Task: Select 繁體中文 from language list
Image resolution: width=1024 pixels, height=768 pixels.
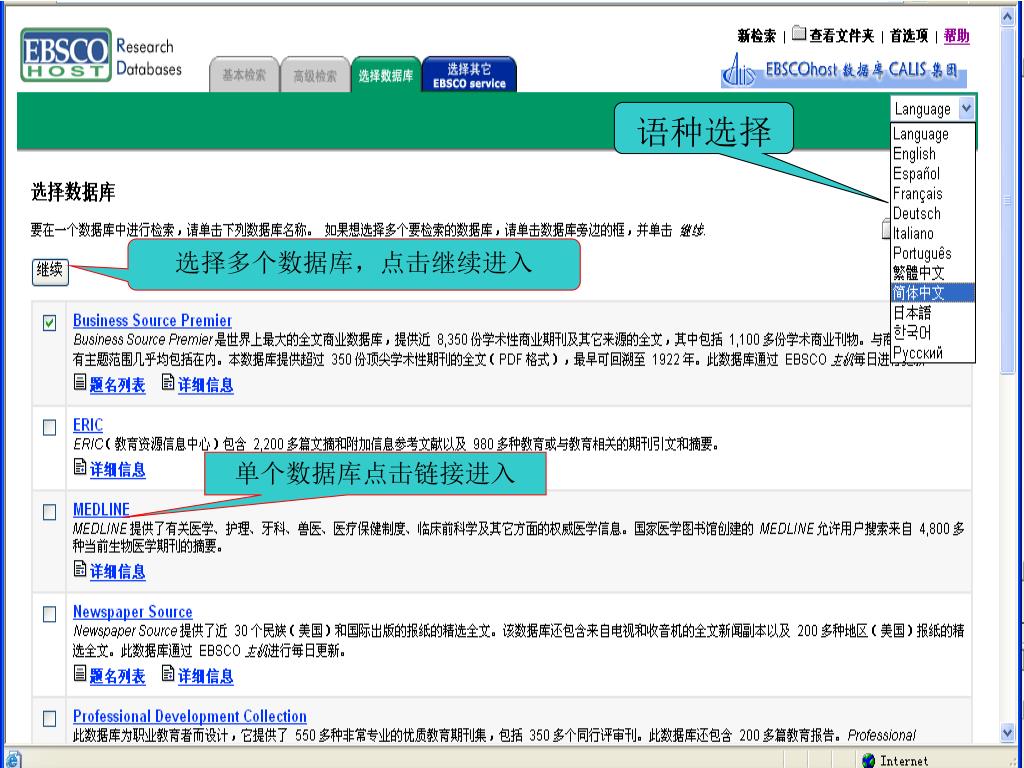Action: pos(933,273)
